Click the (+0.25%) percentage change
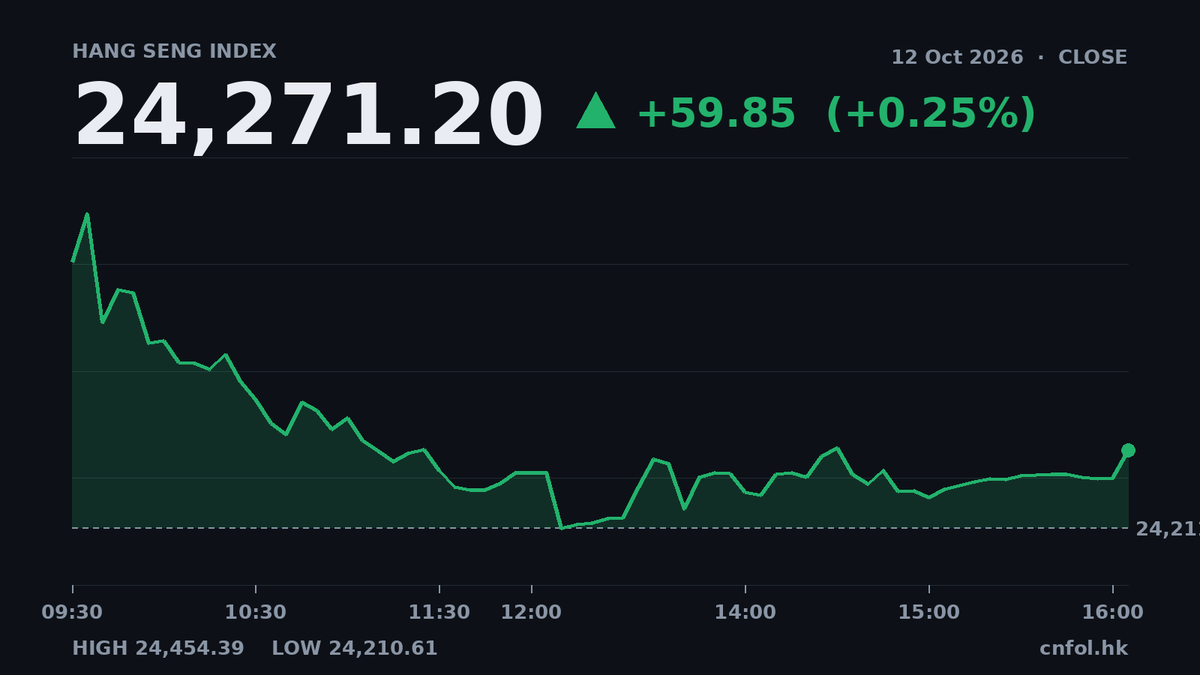This screenshot has width=1200, height=675. 931,113
